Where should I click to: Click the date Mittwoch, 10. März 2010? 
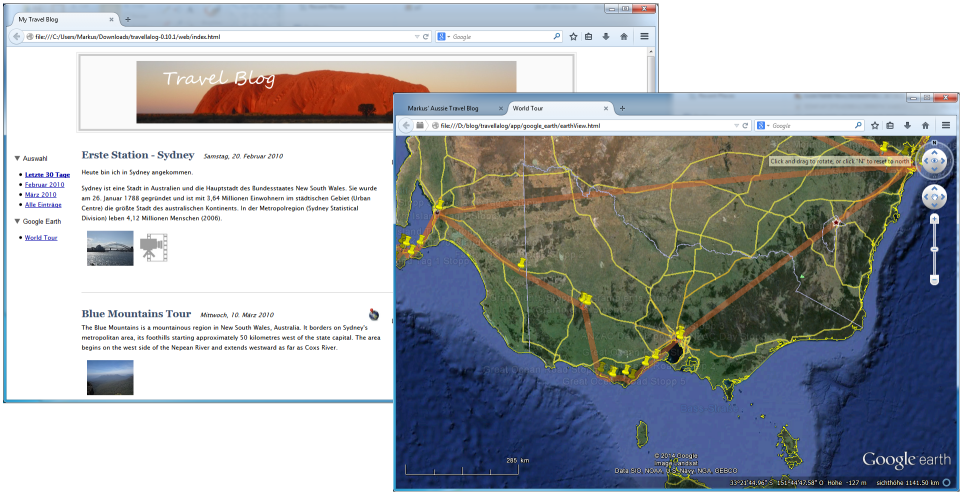click(238, 315)
